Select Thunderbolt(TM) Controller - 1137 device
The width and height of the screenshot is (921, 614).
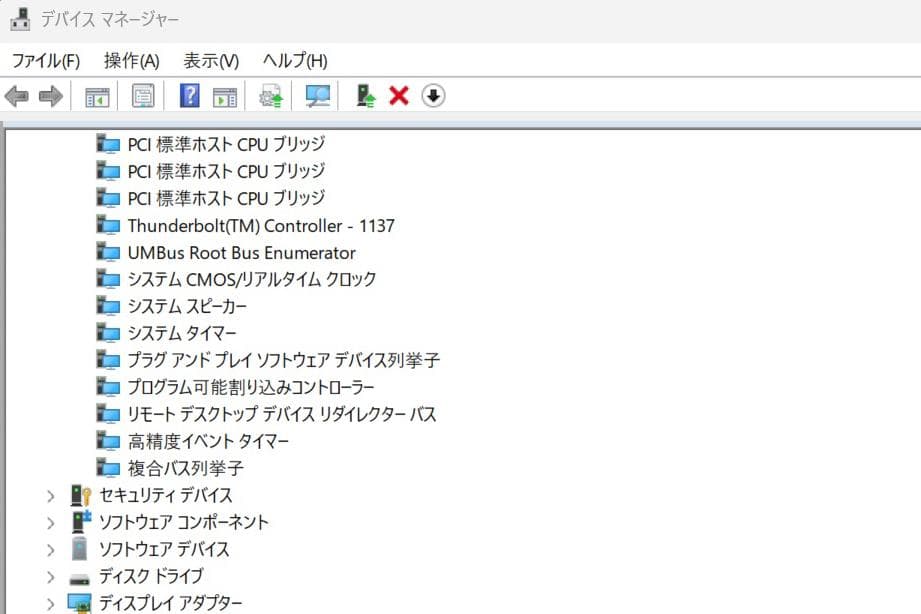260,225
